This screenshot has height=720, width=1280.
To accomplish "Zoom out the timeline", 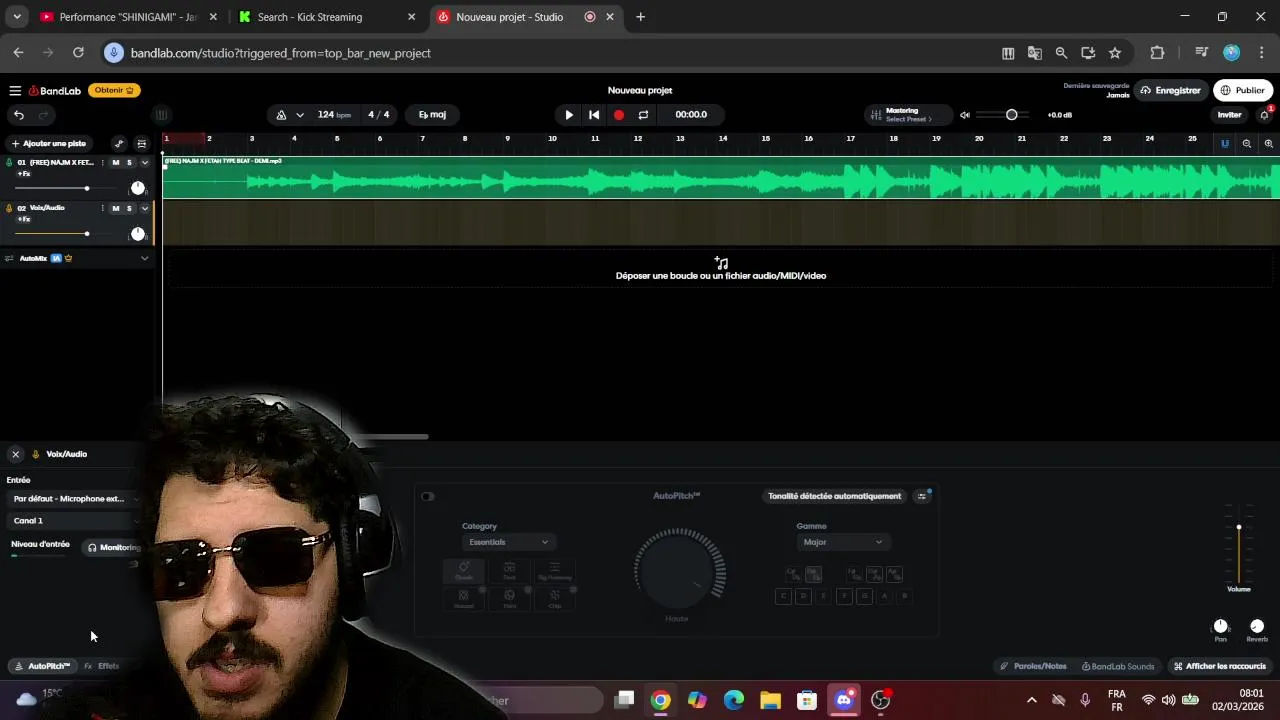I will (1246, 144).
